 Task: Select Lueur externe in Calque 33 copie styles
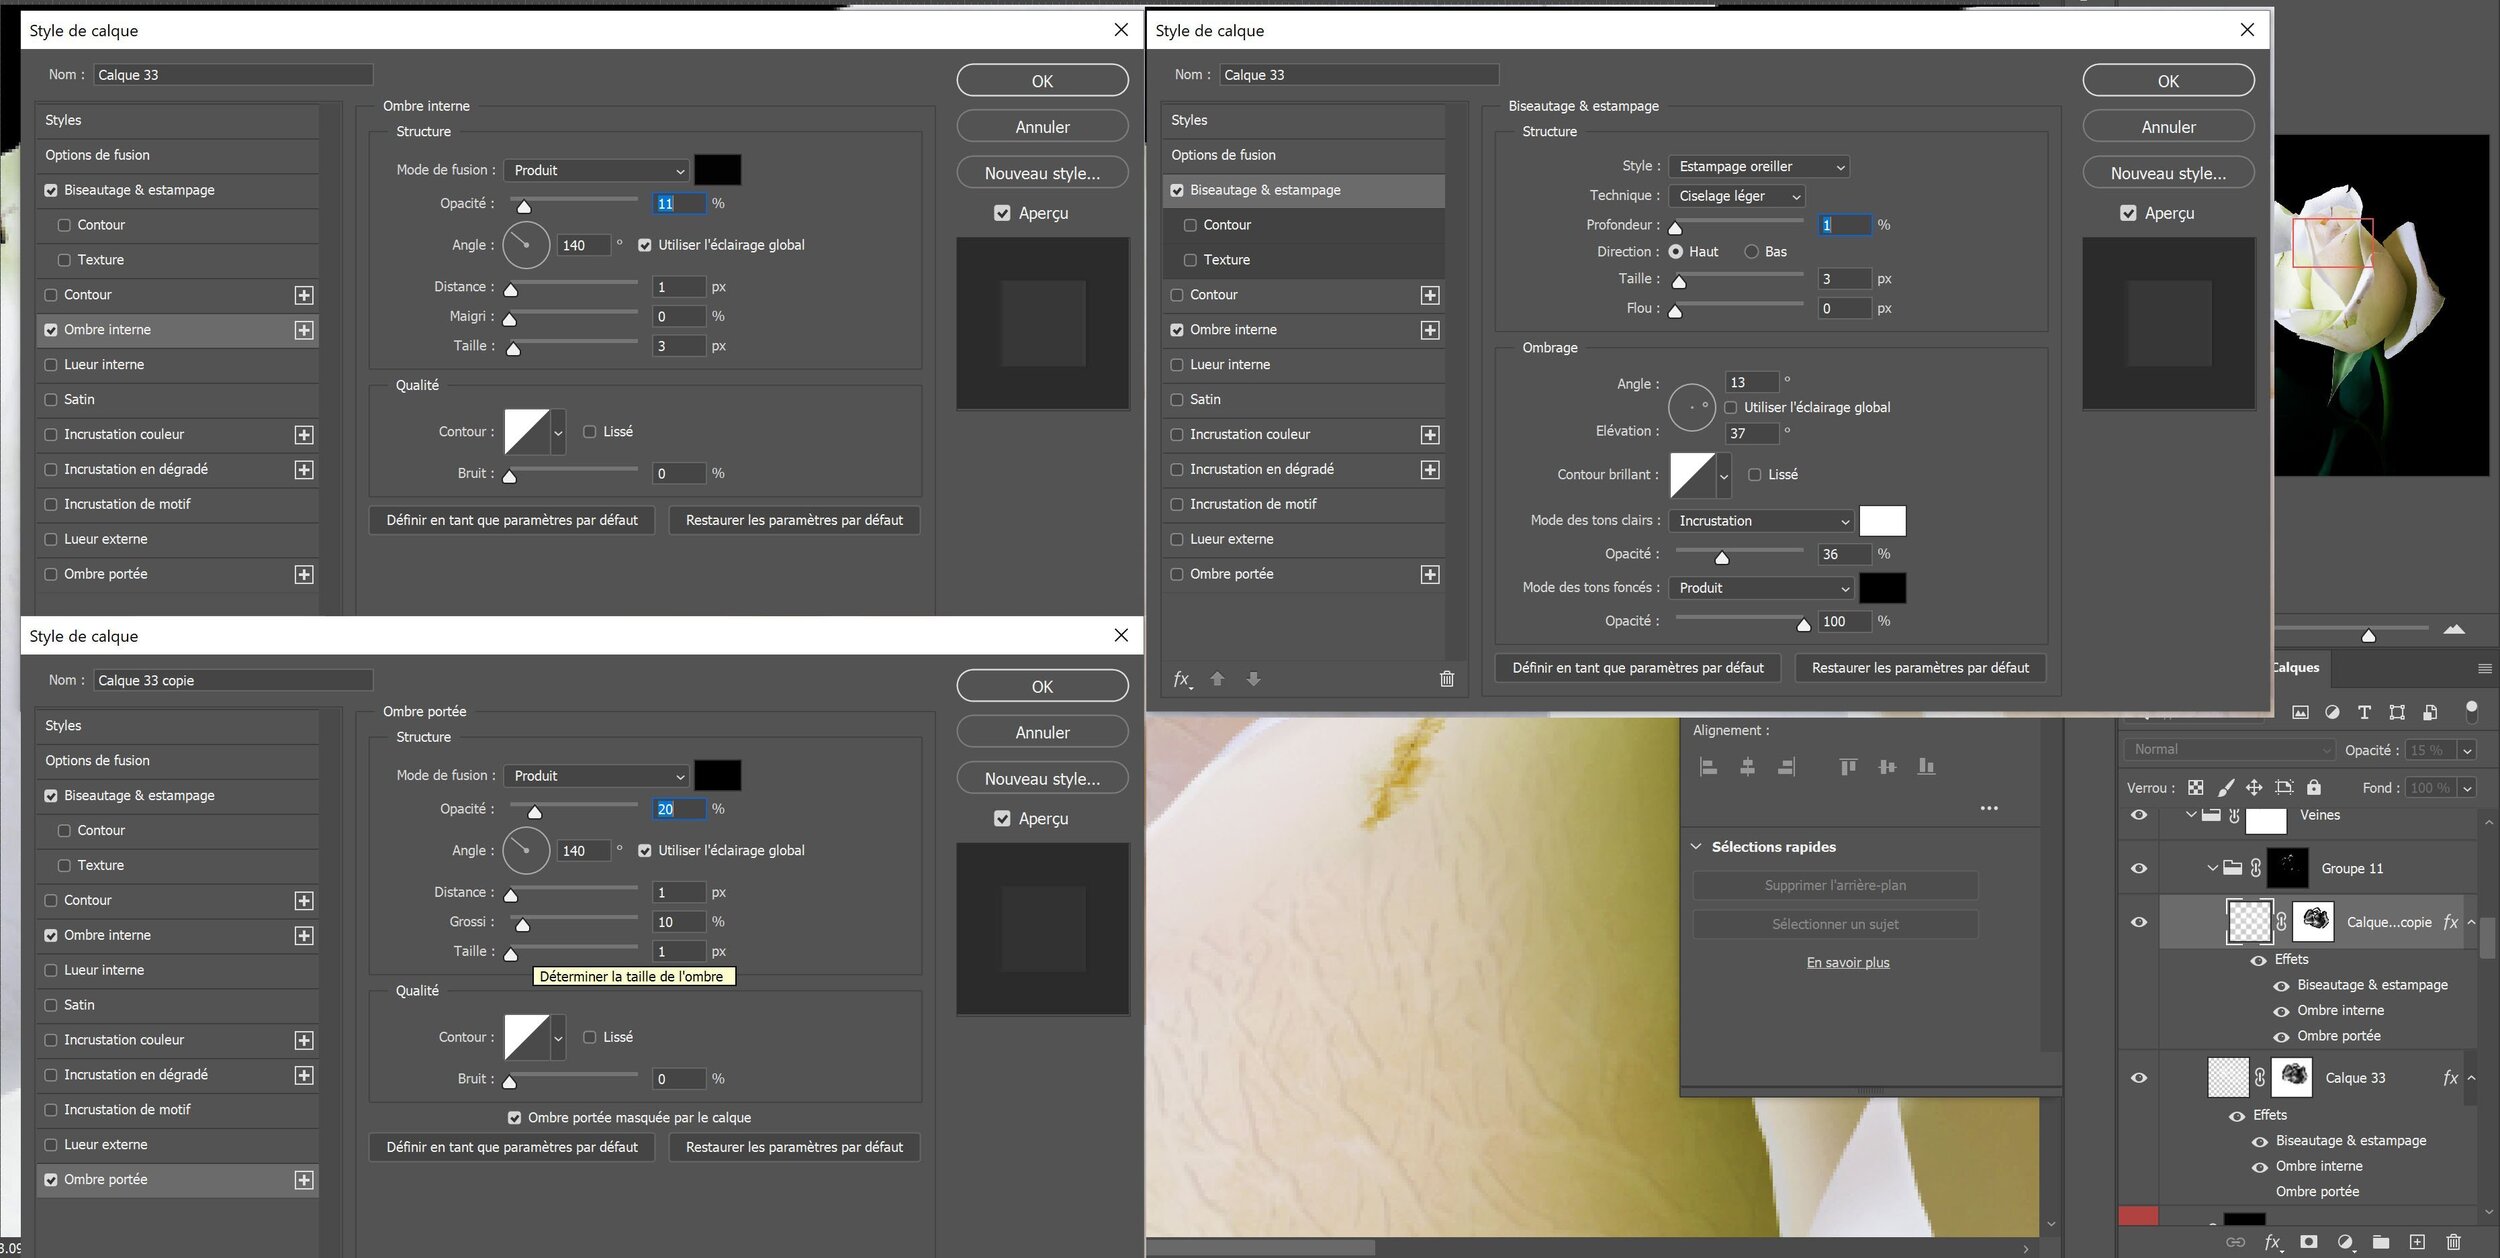105,1144
